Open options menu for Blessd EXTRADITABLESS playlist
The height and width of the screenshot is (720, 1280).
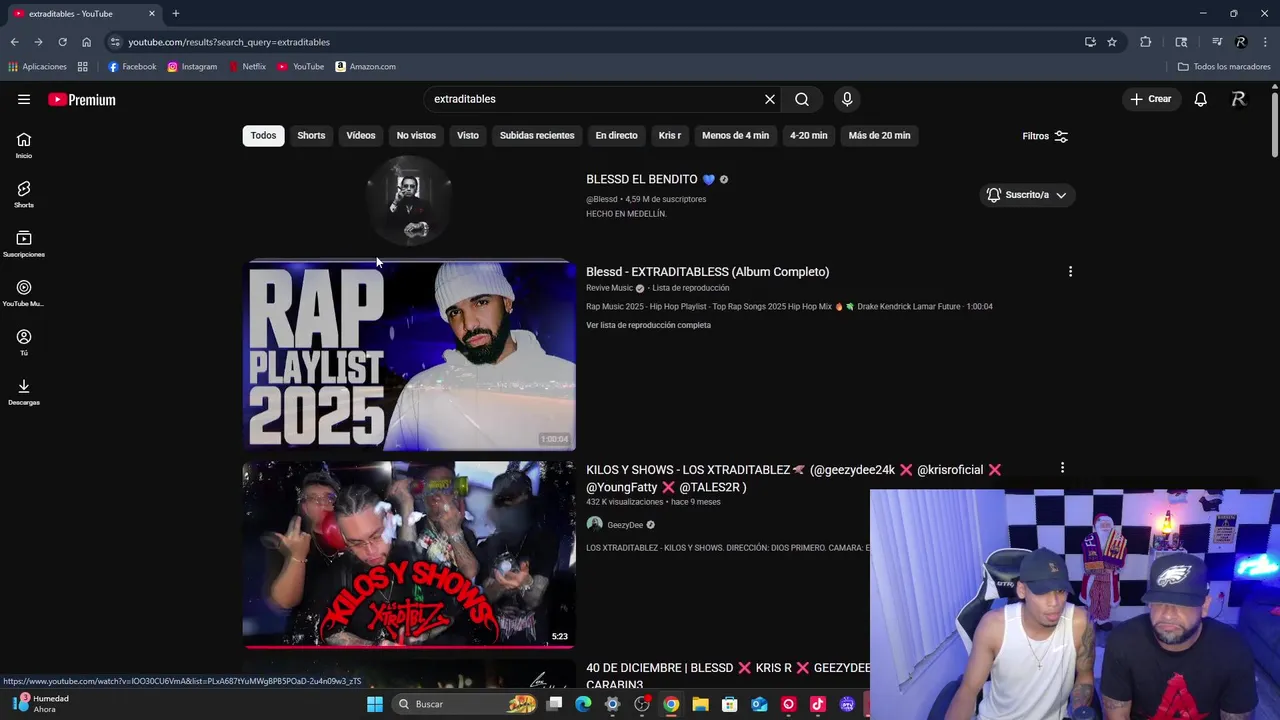1070,272
